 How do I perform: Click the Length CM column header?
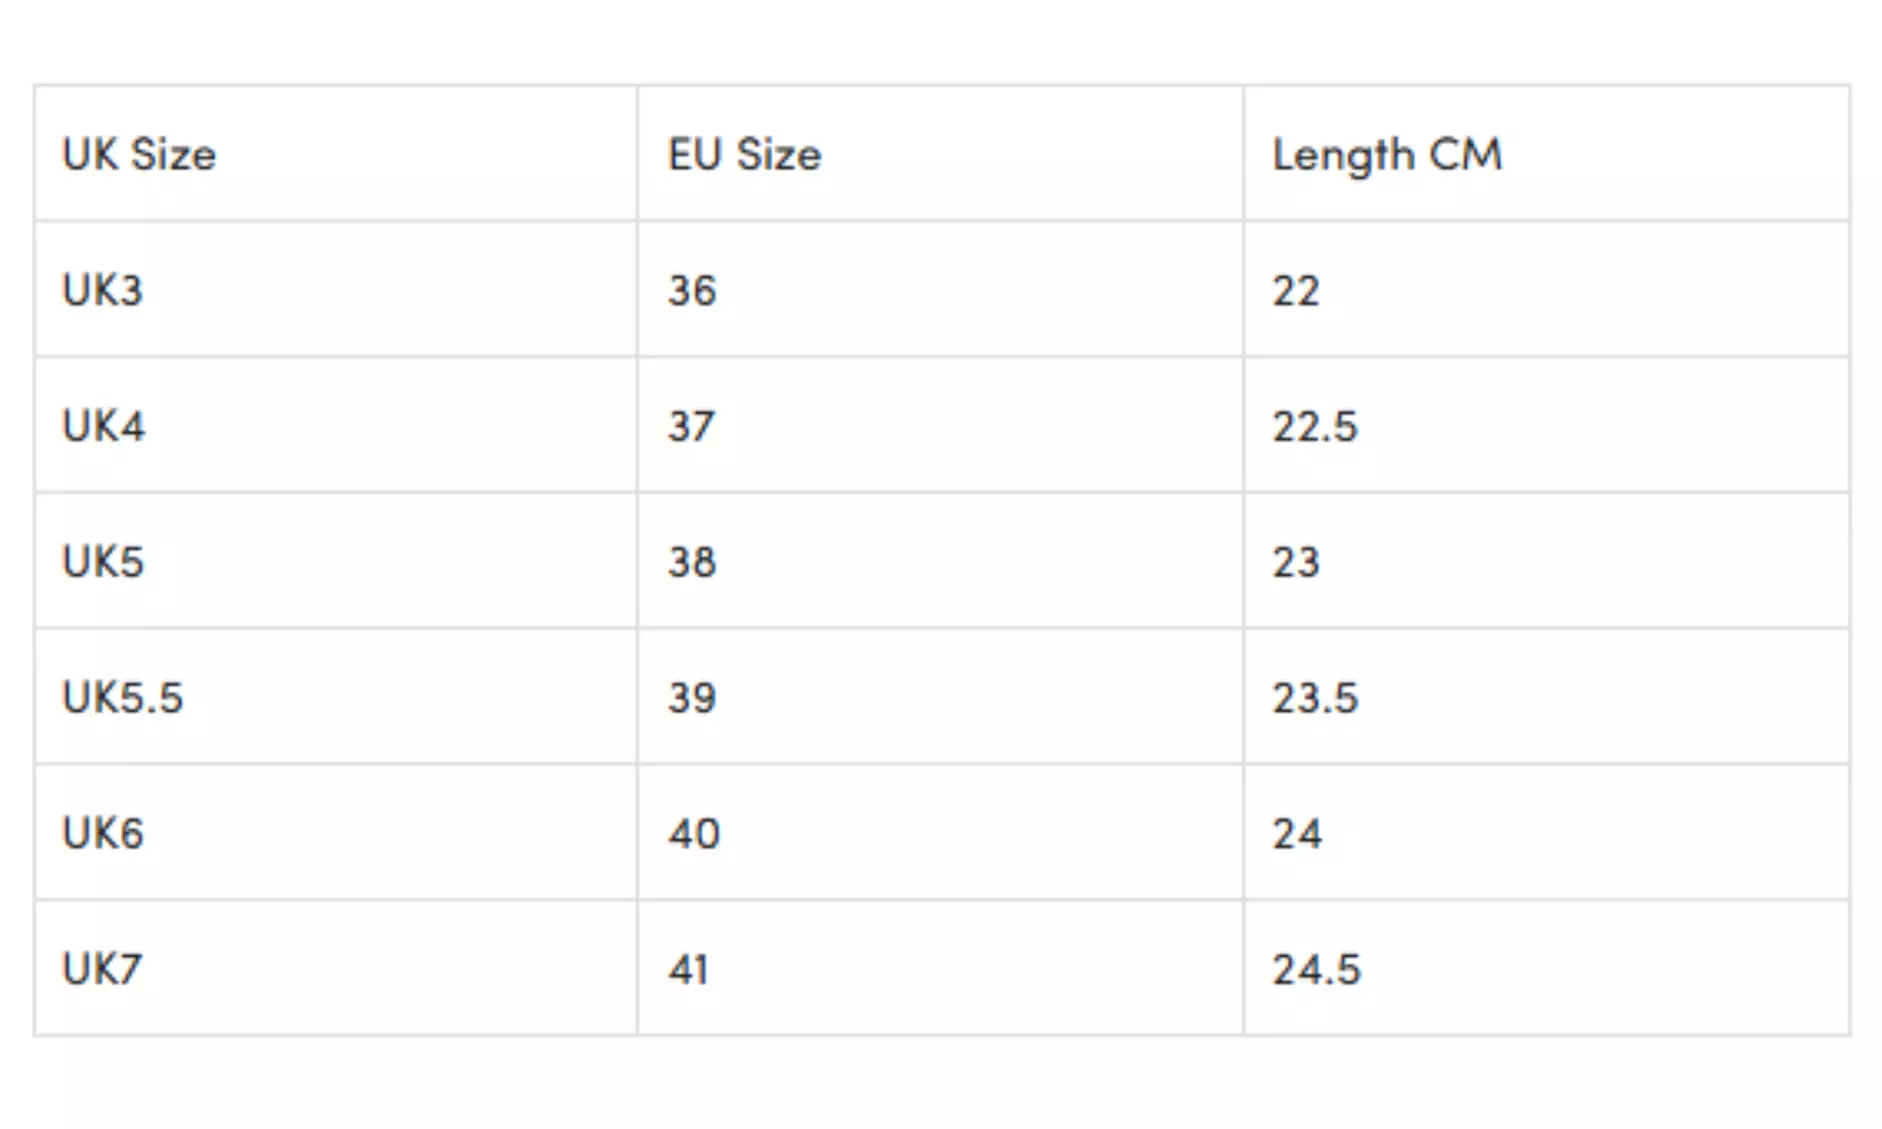tap(1387, 155)
